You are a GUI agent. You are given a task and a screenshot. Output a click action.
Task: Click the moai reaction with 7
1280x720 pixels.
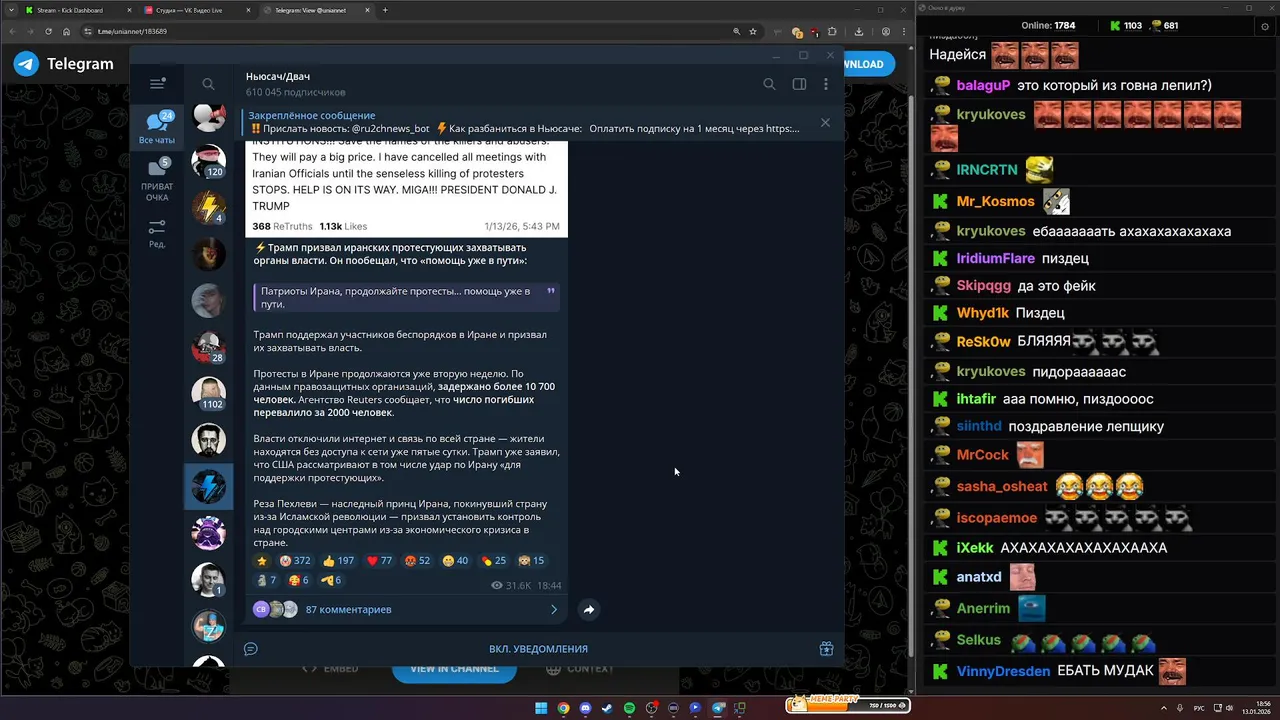(266, 580)
